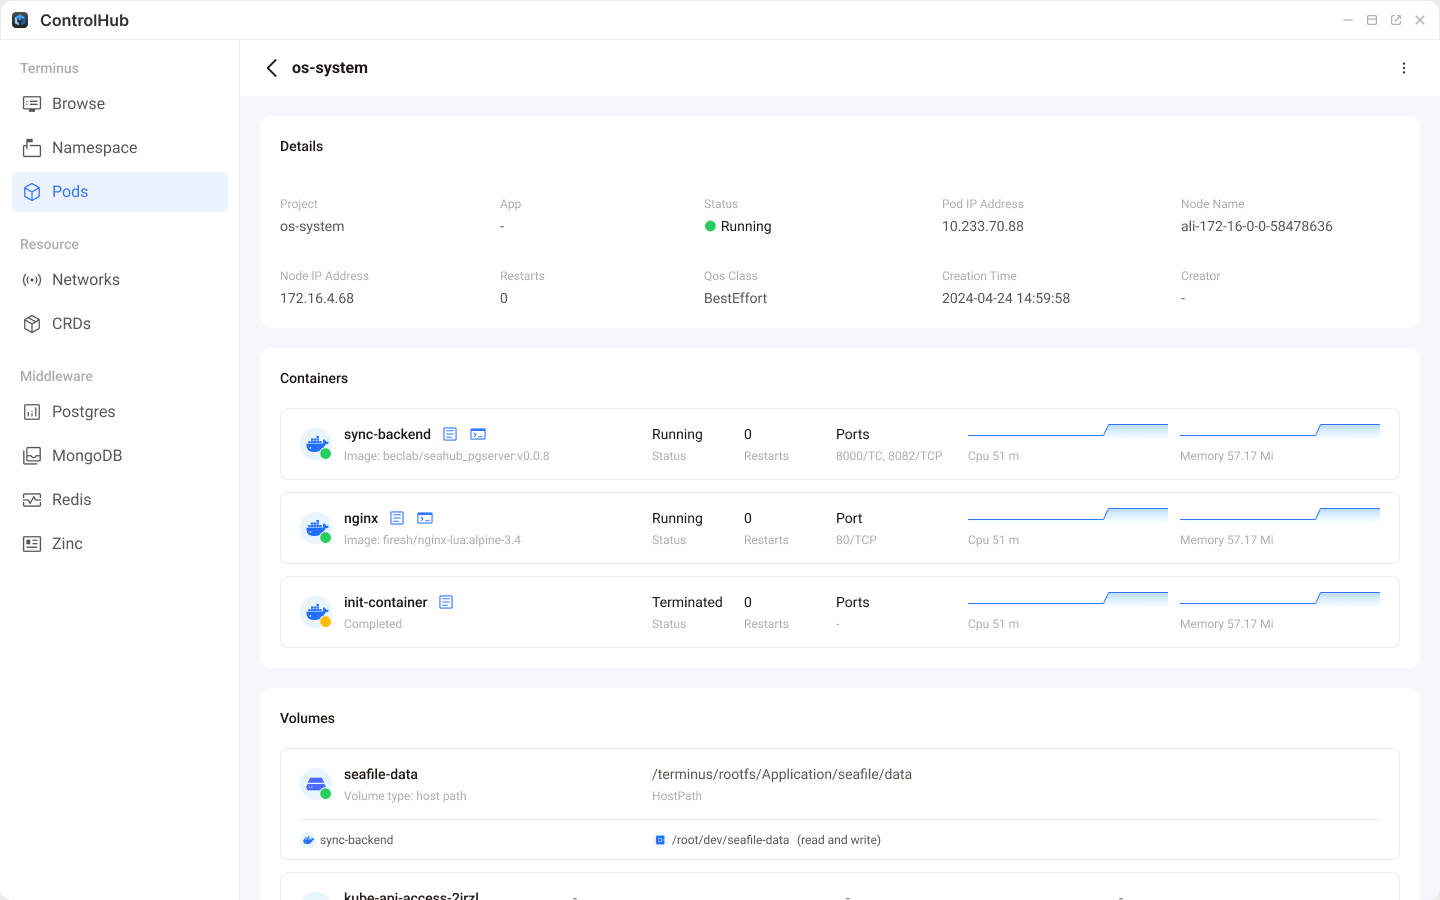Screen dimensions: 1440x900
Task: Open logs icon beside nginx container
Action: [x=397, y=518]
